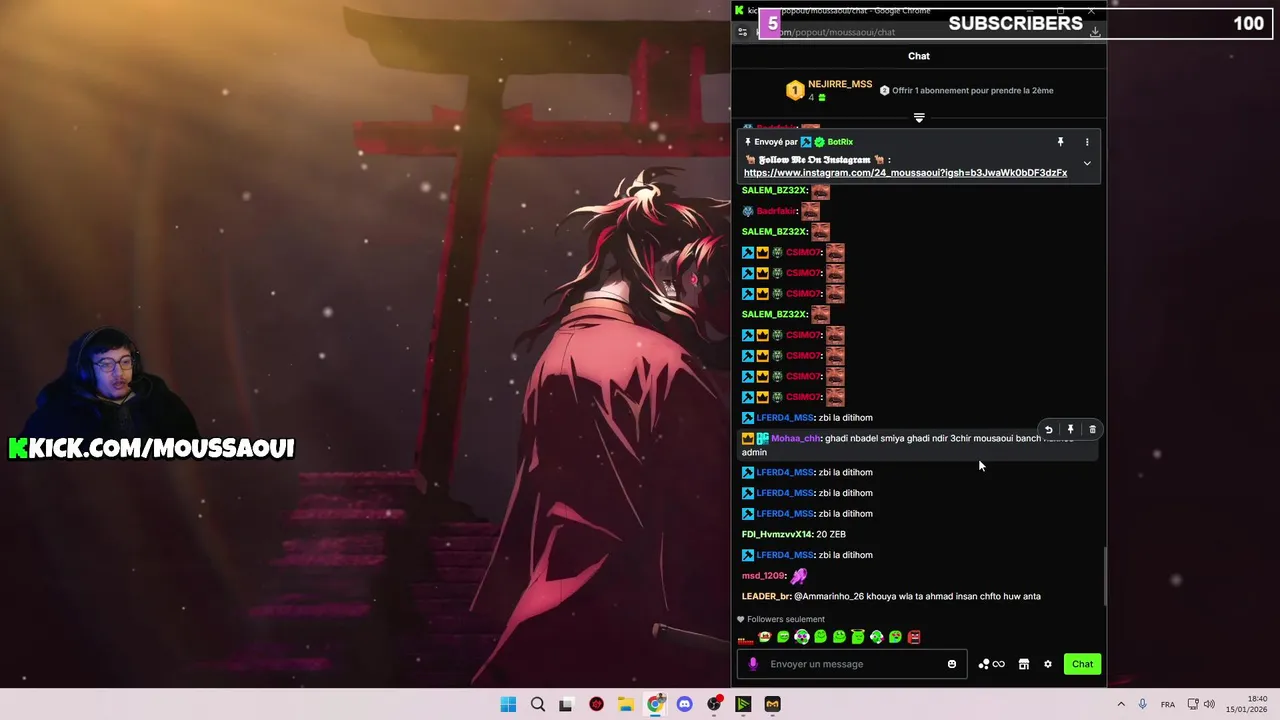The width and height of the screenshot is (1280, 720).
Task: Insert the first red text emote
Action: coord(745,639)
